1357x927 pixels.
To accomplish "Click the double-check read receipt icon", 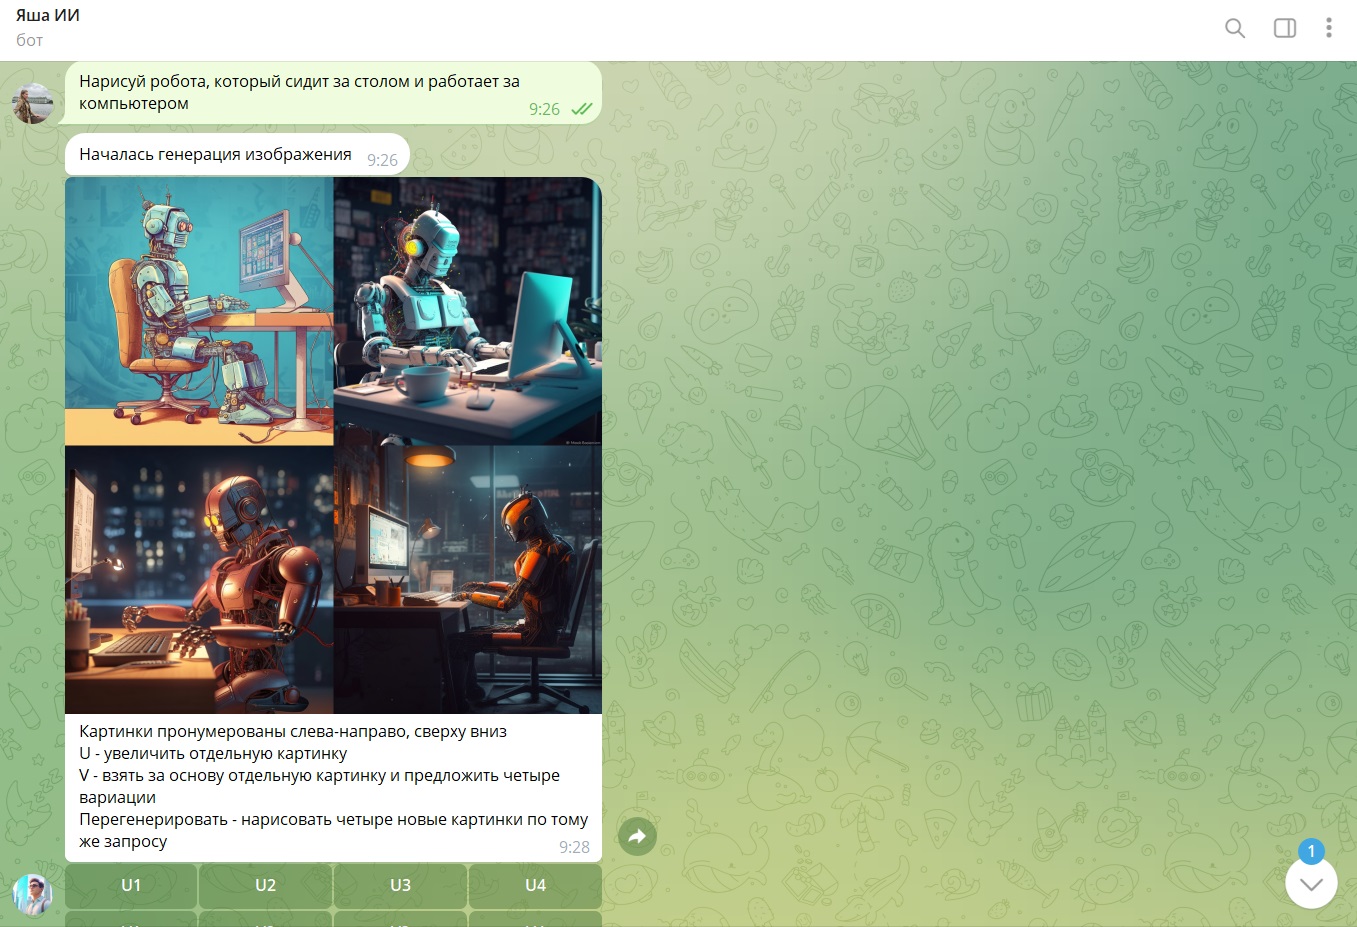I will pyautogui.click(x=581, y=109).
